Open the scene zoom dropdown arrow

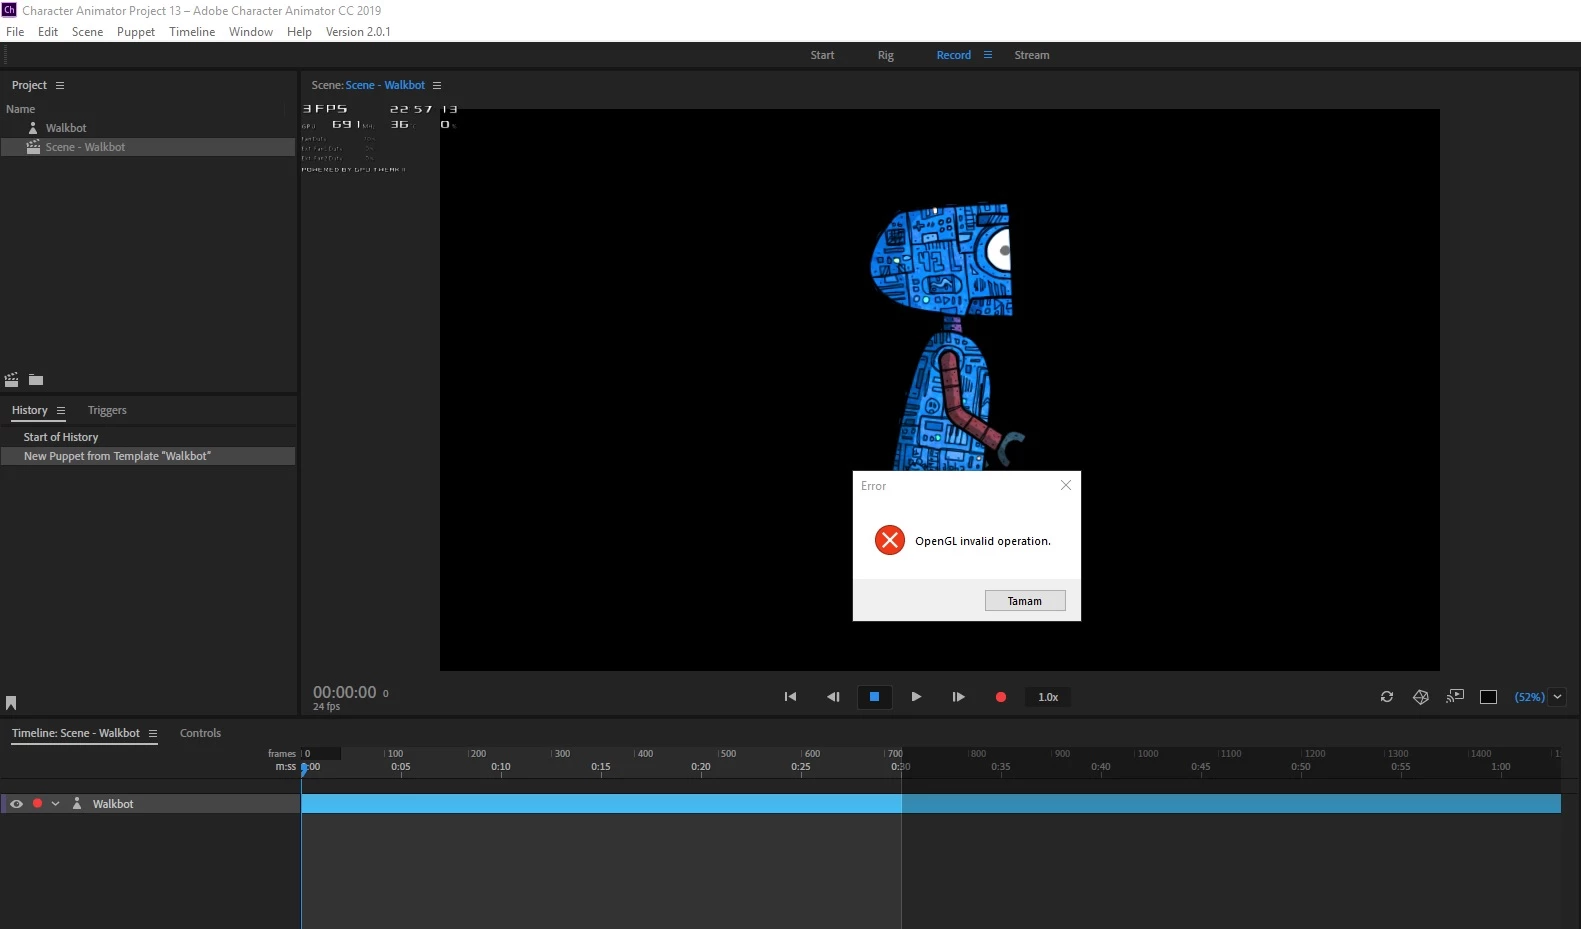pos(1557,697)
